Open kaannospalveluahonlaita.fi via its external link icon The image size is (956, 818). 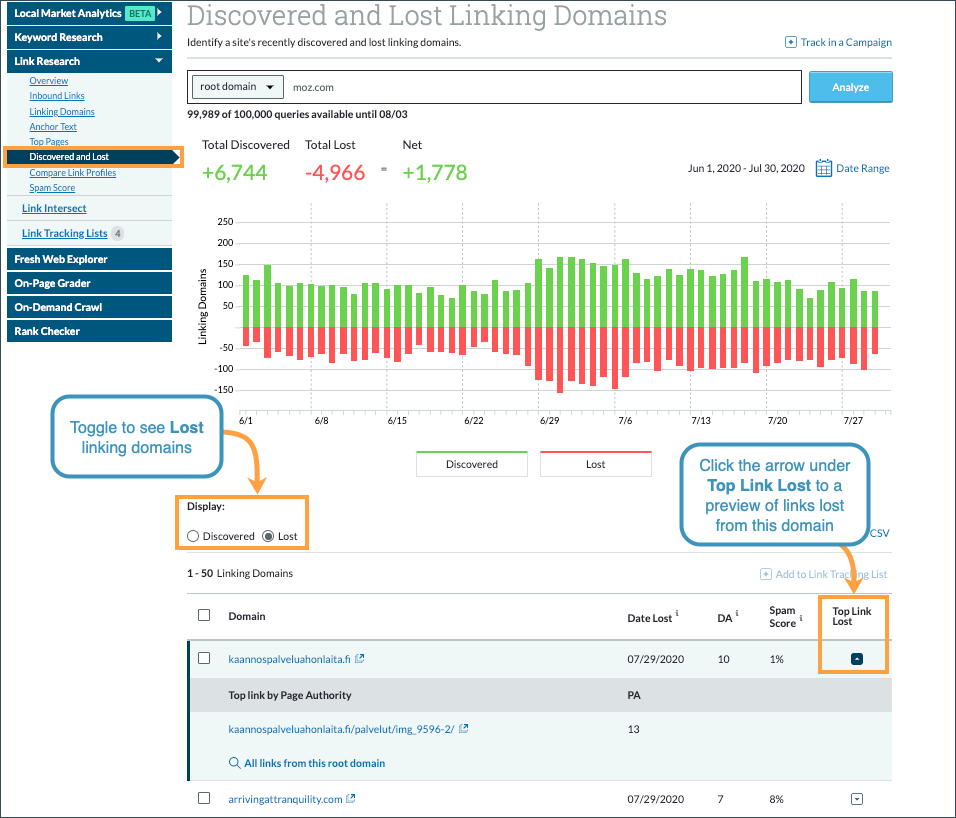point(360,658)
